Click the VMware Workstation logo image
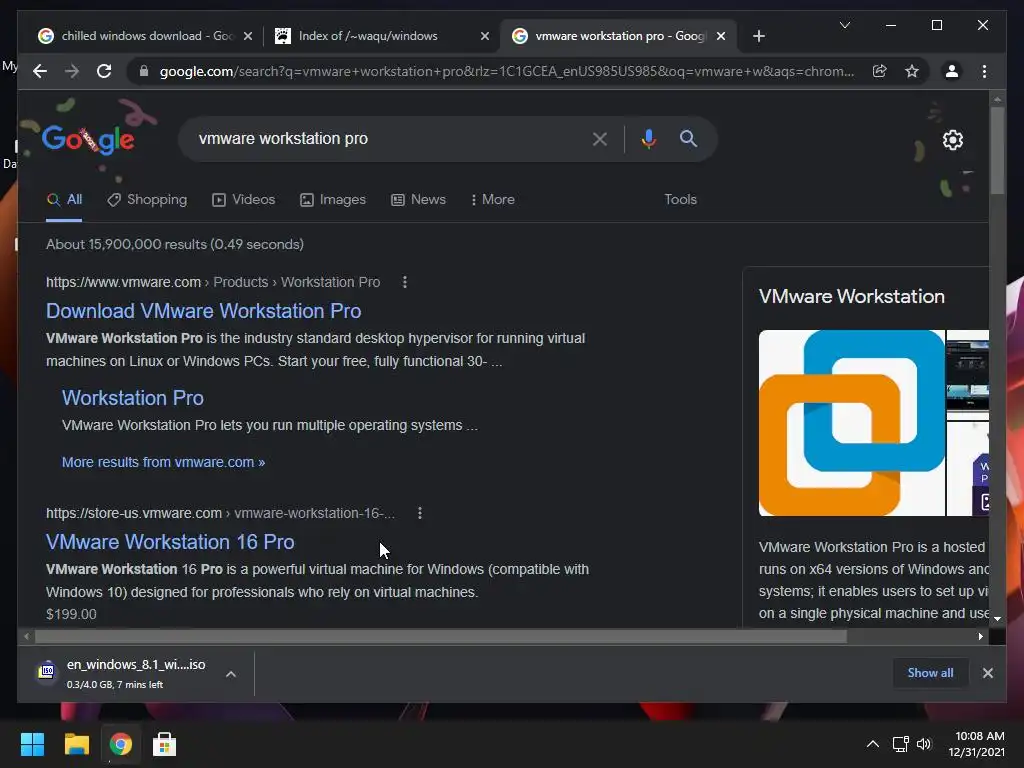This screenshot has width=1024, height=768. tap(852, 423)
